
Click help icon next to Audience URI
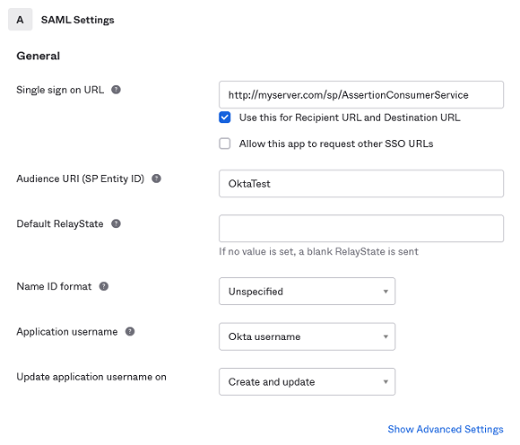156,179
